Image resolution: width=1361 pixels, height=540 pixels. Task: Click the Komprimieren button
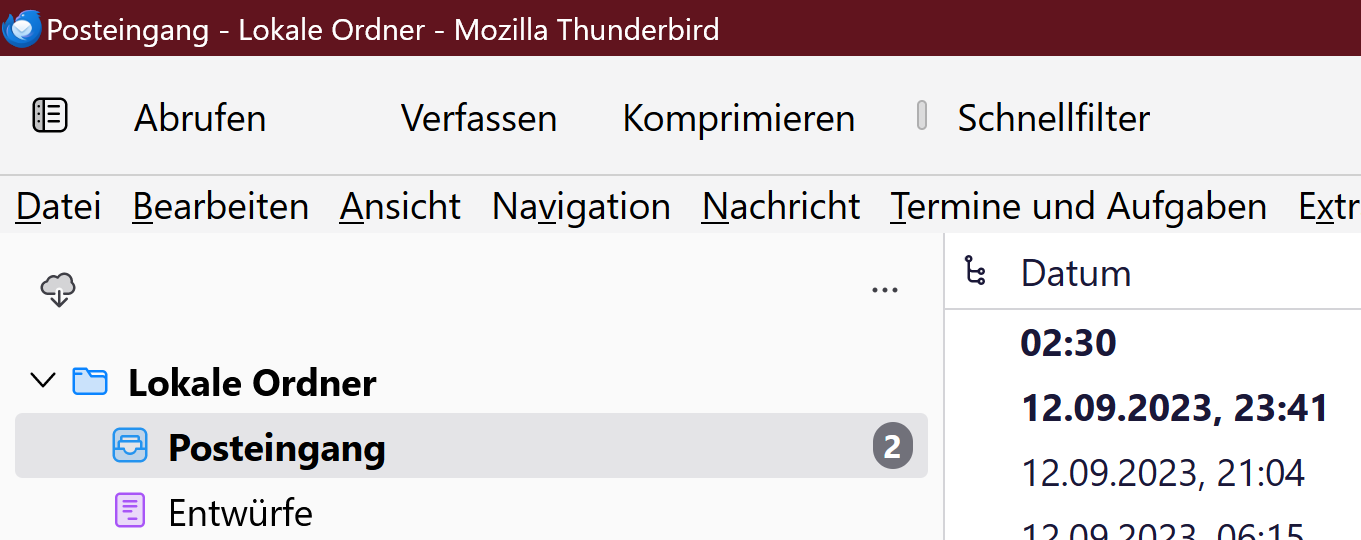point(738,118)
